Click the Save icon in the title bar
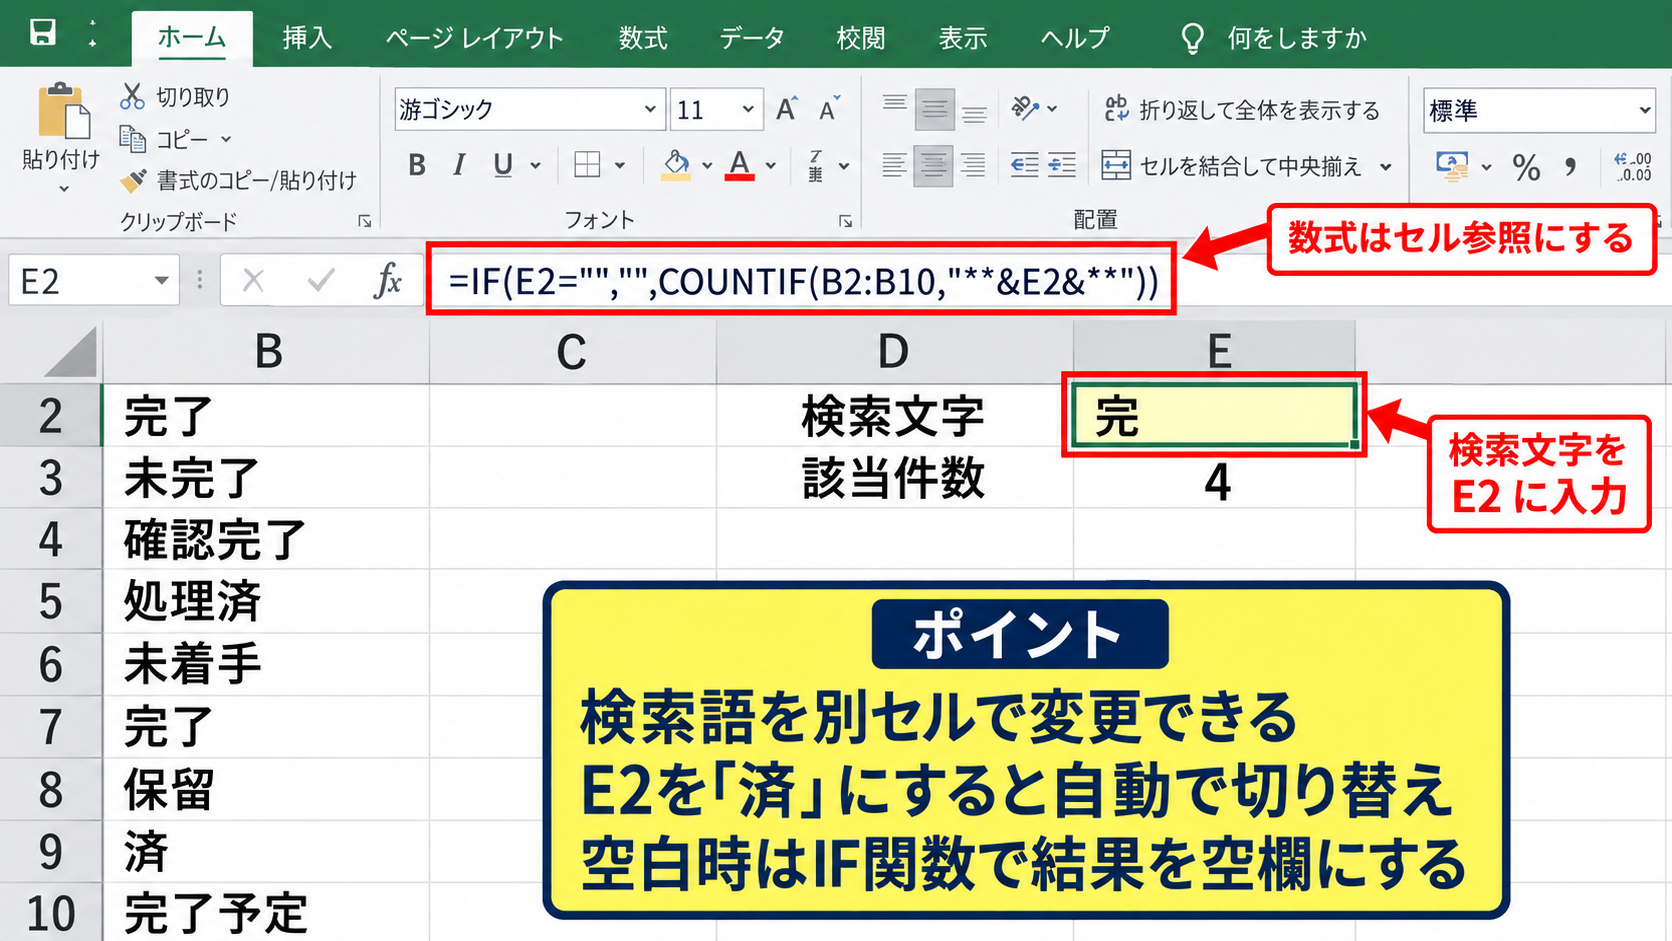The image size is (1672, 941). (43, 33)
